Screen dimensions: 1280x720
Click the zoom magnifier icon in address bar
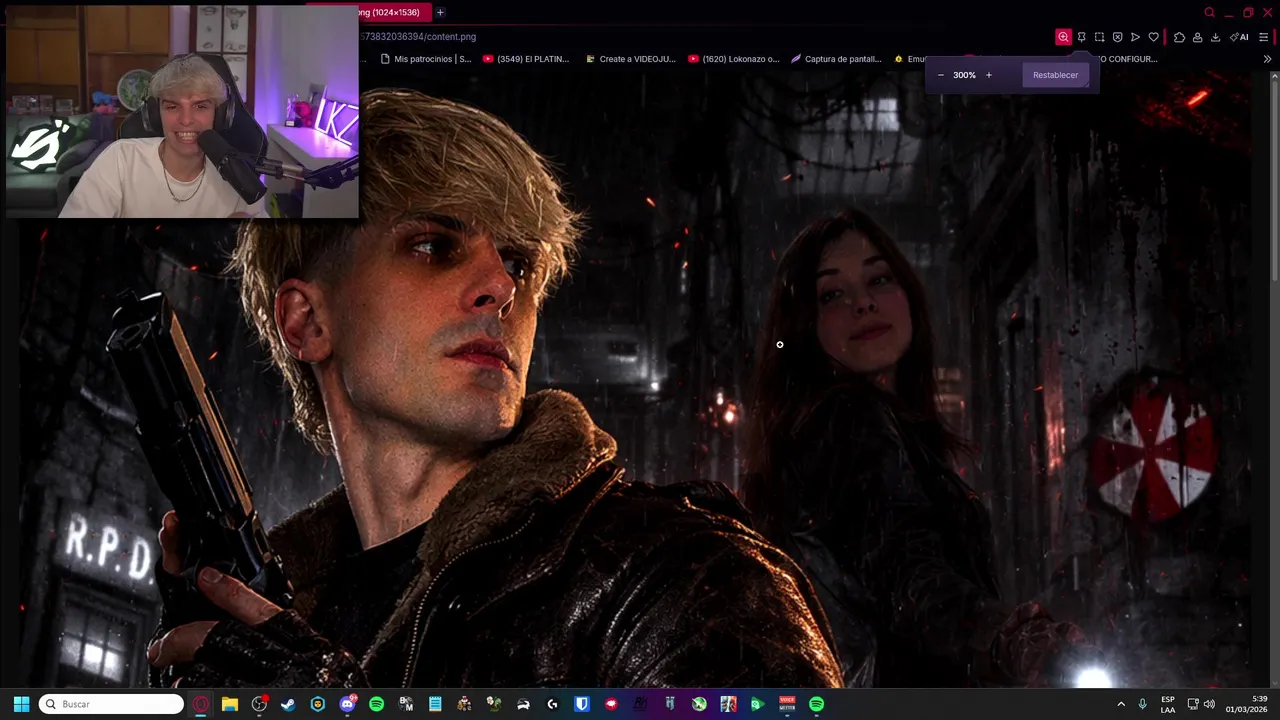click(x=1063, y=37)
